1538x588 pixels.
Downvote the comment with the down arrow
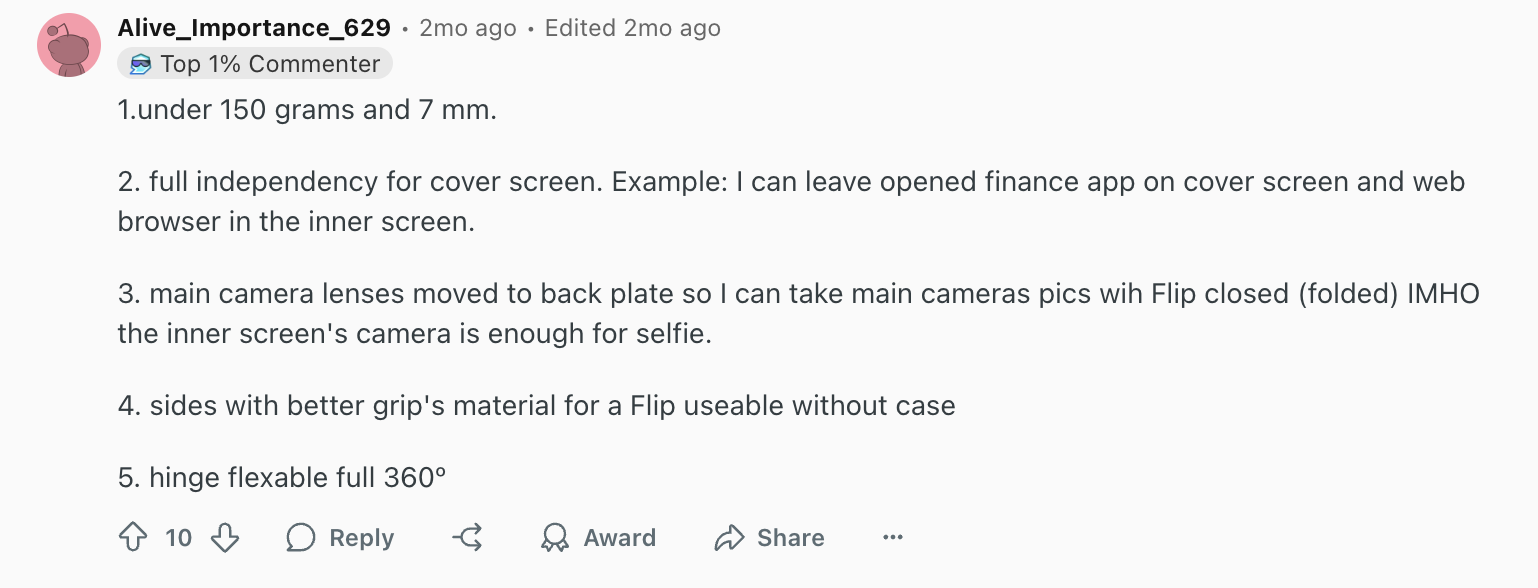coord(226,538)
